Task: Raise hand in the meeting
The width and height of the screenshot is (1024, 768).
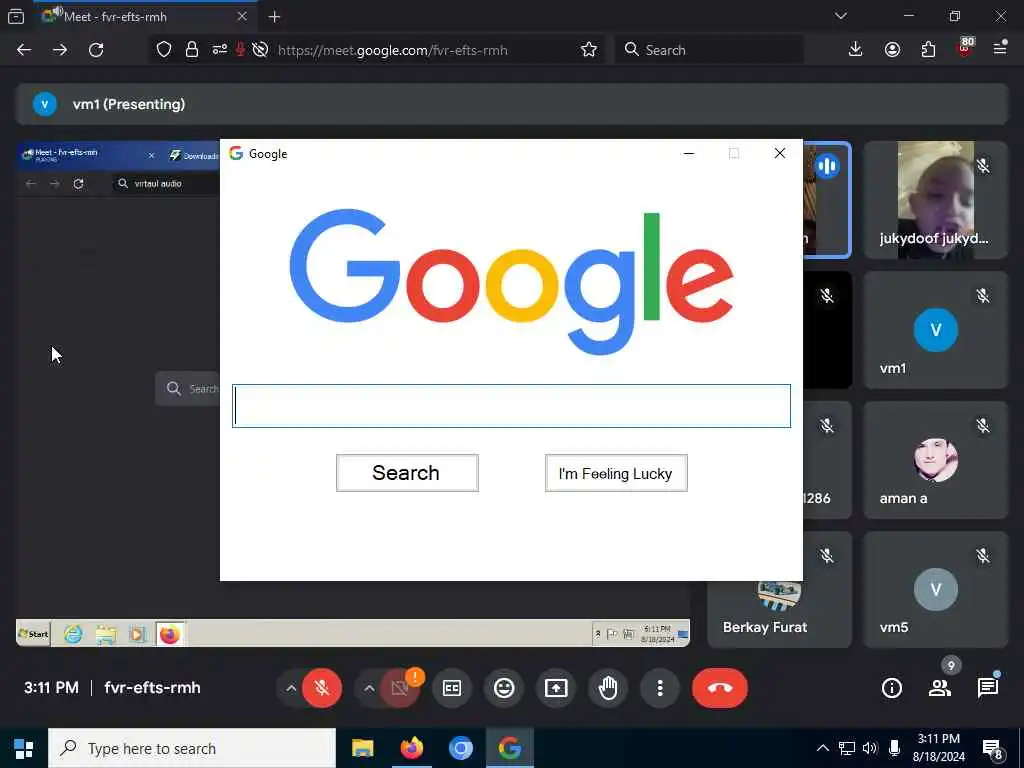Action: (608, 688)
